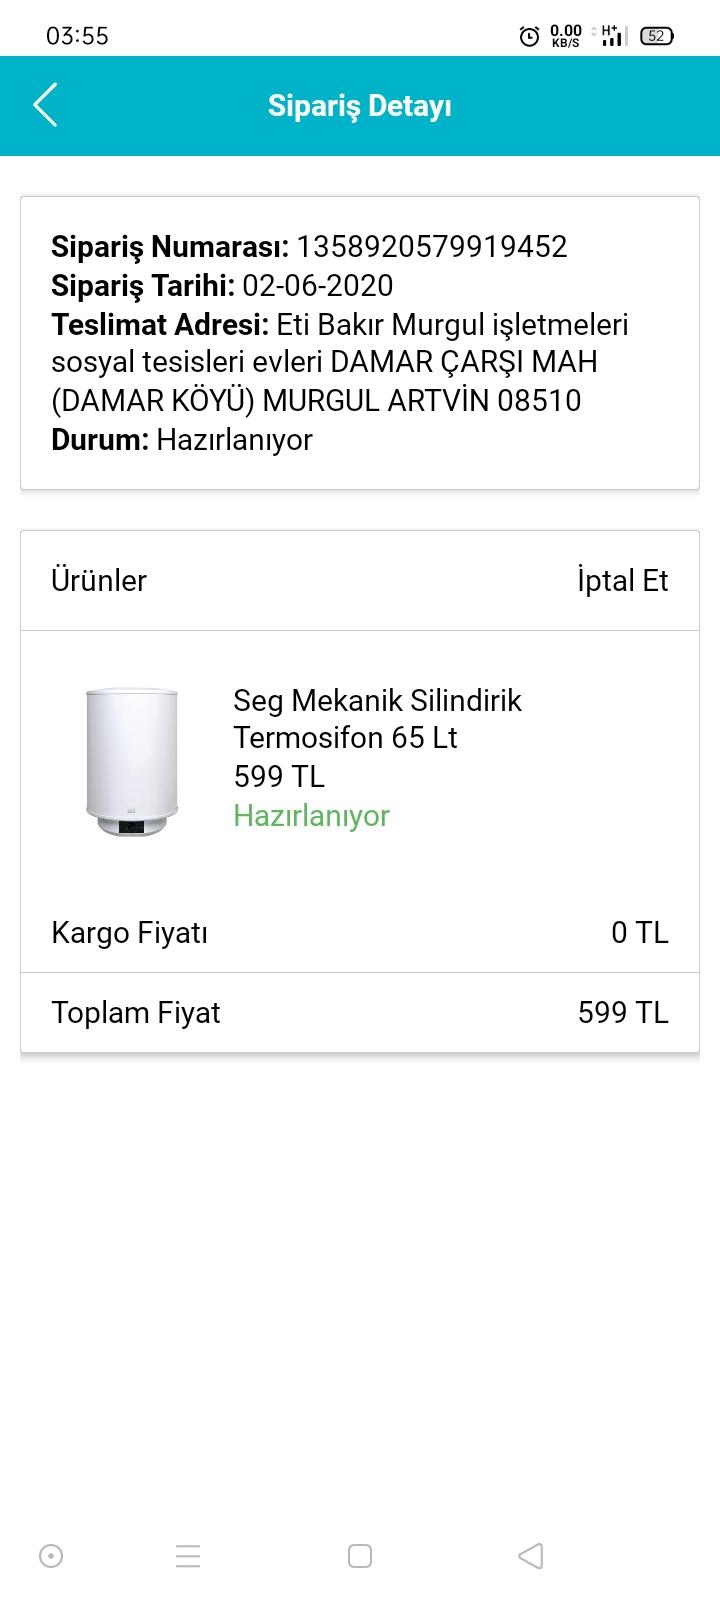Tap the battery indicator icon
This screenshot has width=720, height=1600.
click(656, 36)
